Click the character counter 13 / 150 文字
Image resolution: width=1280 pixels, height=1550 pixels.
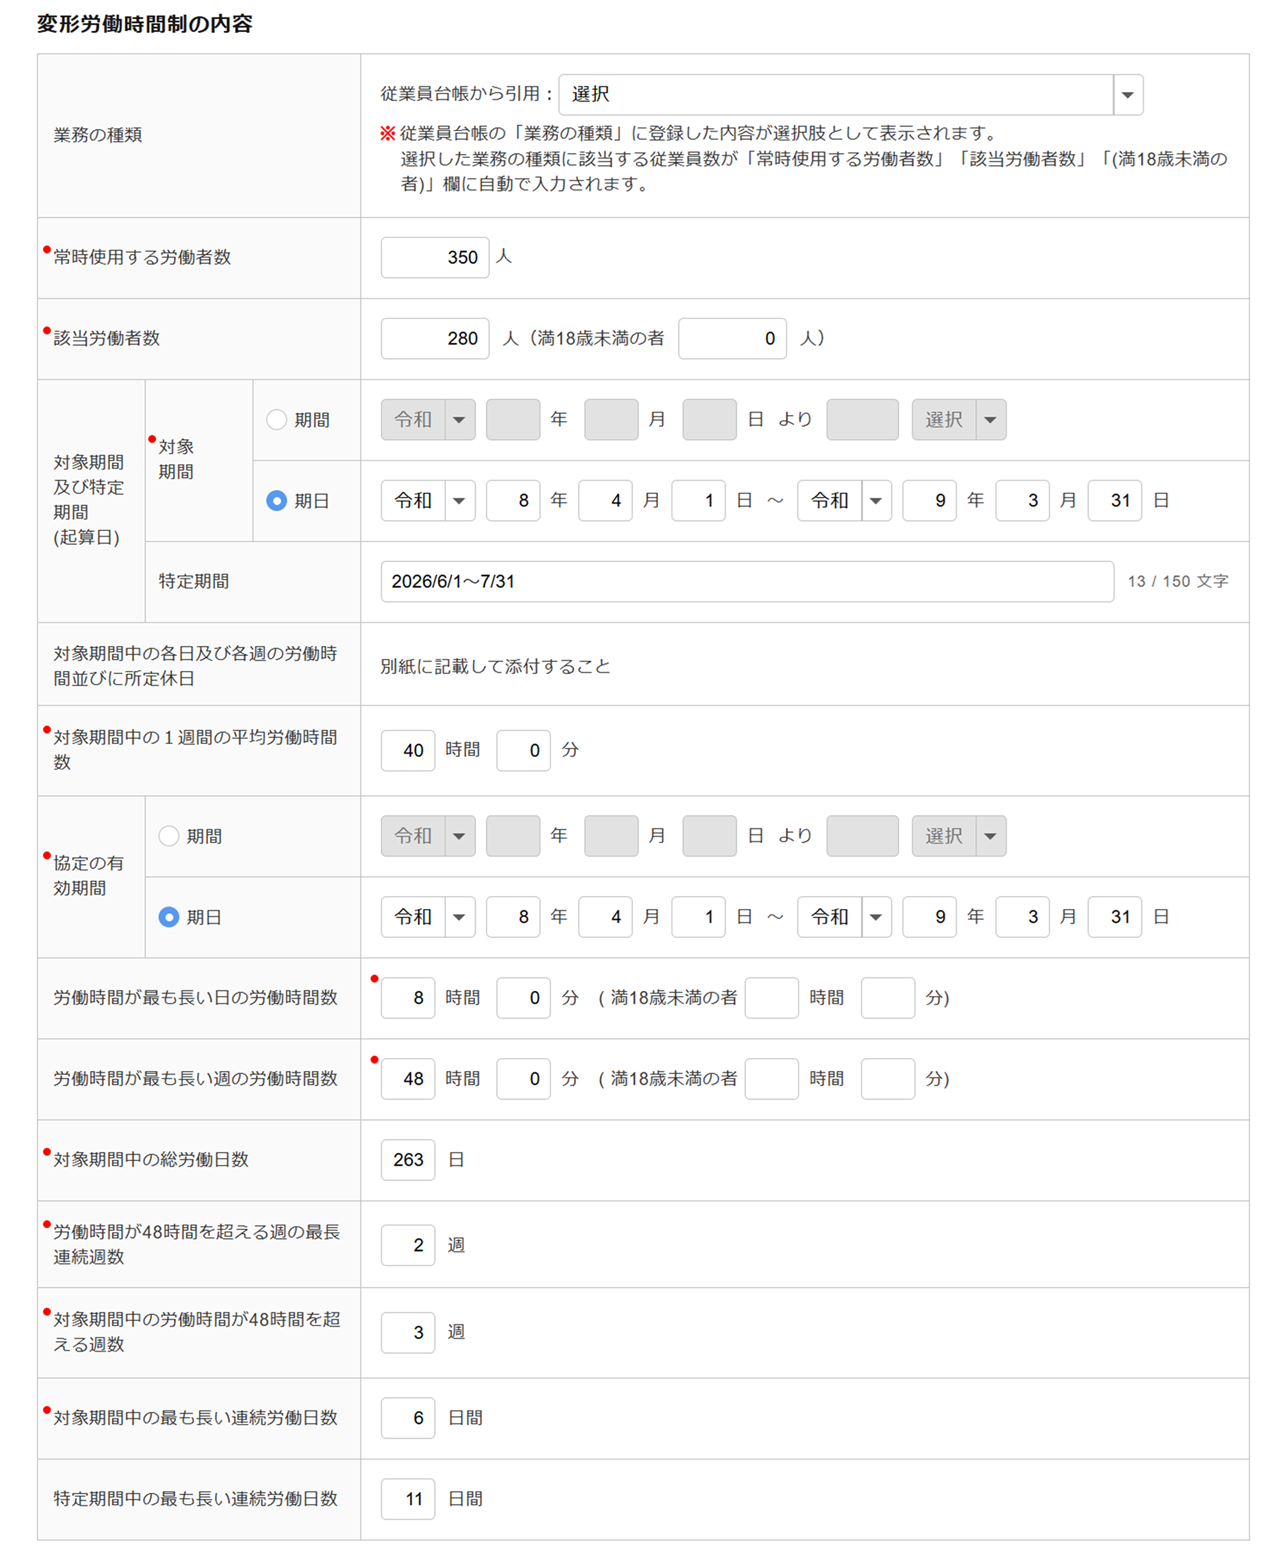[x=1178, y=582]
